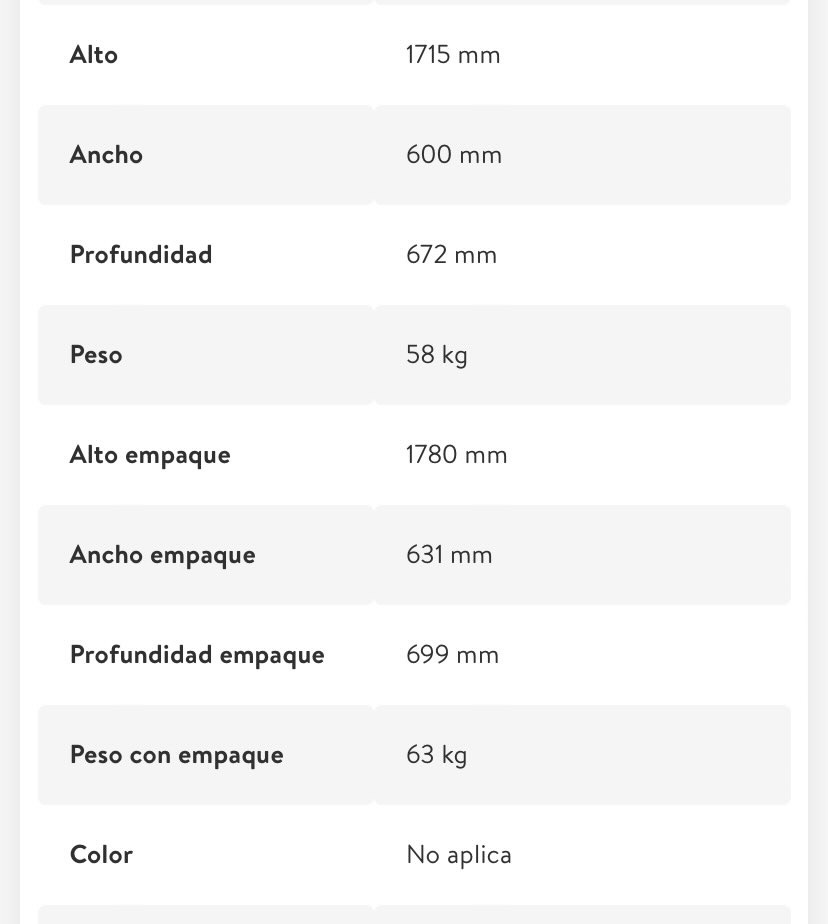Image resolution: width=828 pixels, height=924 pixels.
Task: Select the 699 mm packaging depth value
Action: [x=453, y=655]
